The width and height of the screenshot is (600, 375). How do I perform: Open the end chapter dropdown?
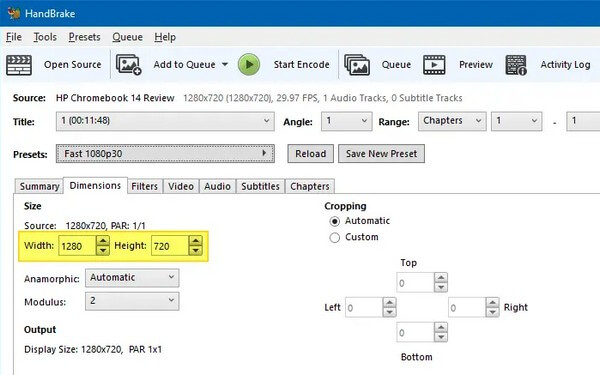click(x=583, y=121)
